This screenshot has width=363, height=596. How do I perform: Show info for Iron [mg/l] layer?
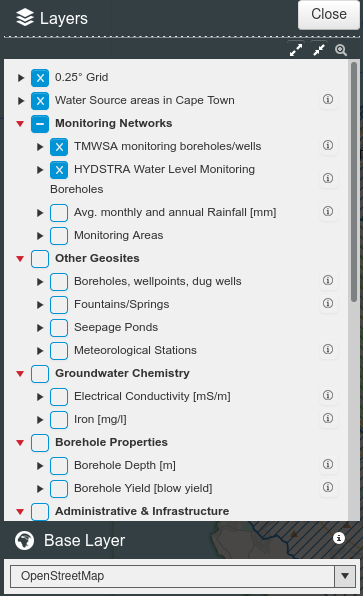(328, 419)
